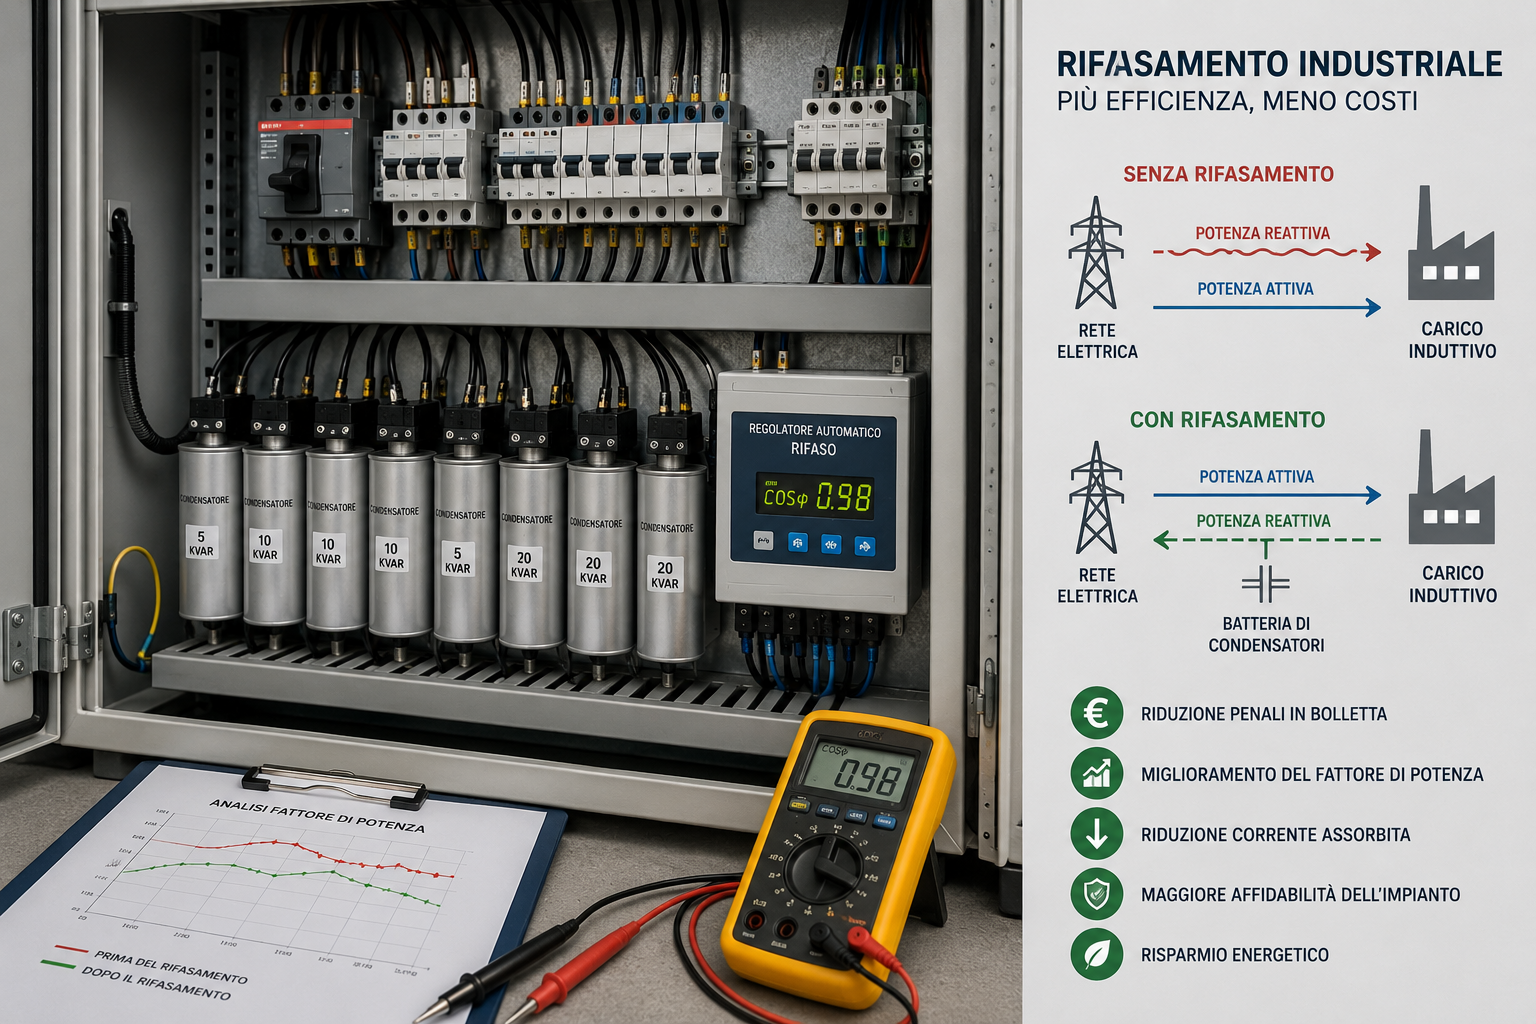This screenshot has width=1536, height=1024.
Task: Click the capacitor symbol above Batteria di Condensatori
Action: click(1266, 583)
